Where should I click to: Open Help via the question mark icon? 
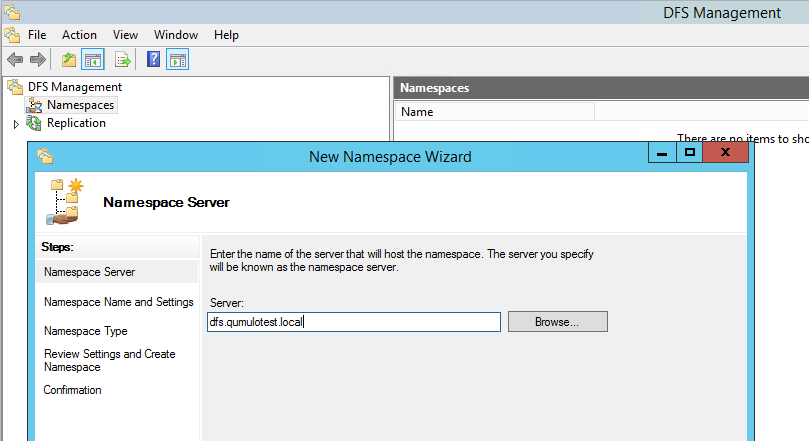[x=154, y=60]
